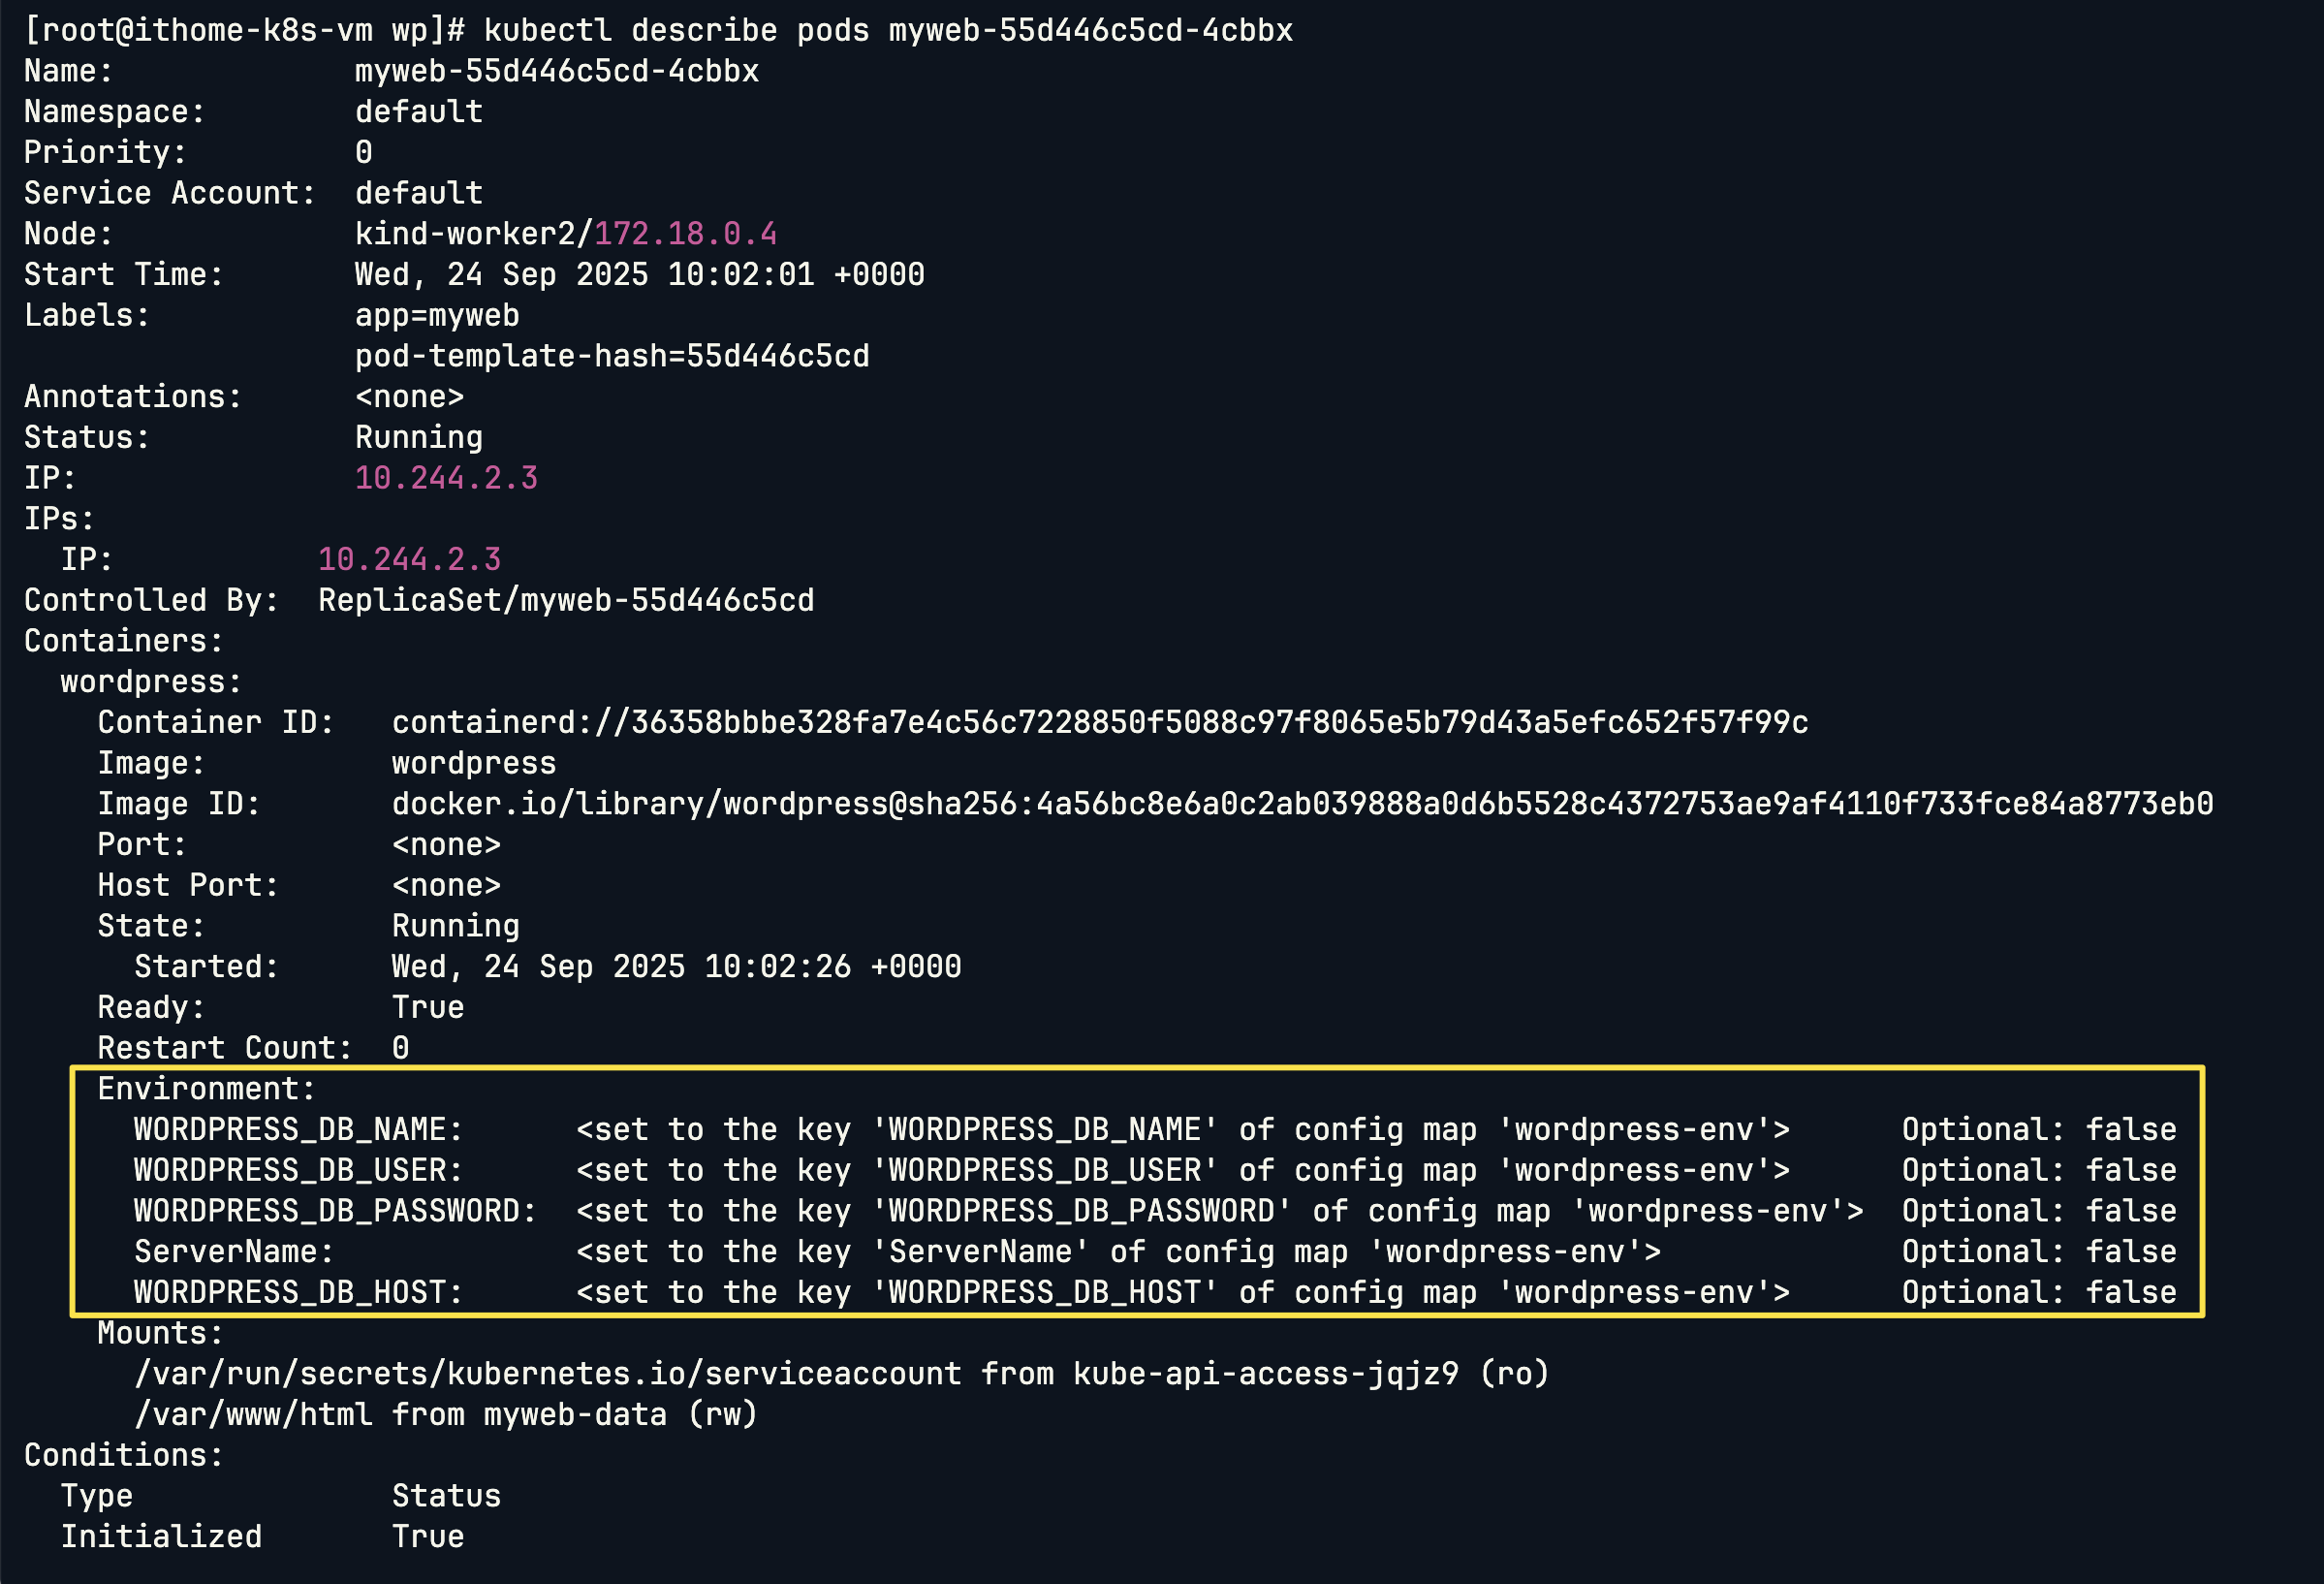Click Optional: false on the ServerName row
Image resolution: width=2324 pixels, height=1584 pixels.
(2039, 1252)
